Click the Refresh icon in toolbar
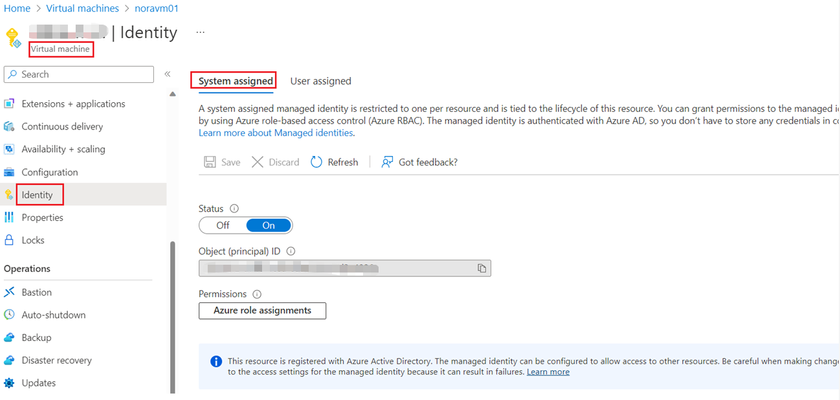This screenshot has height=400, width=840. [317, 162]
